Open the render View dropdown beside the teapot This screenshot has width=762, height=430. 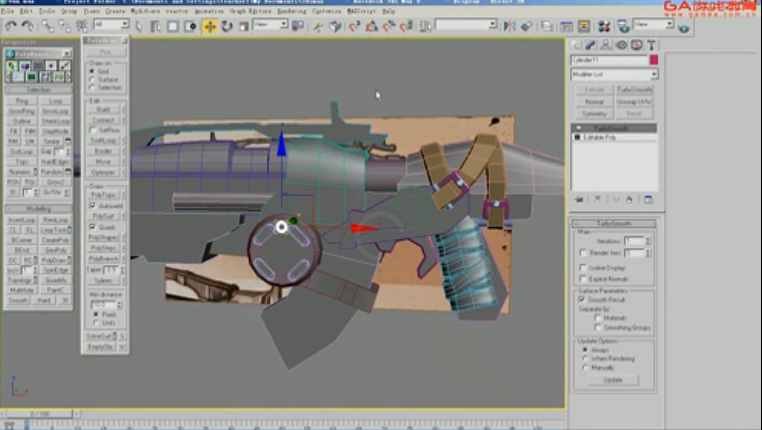[653, 24]
